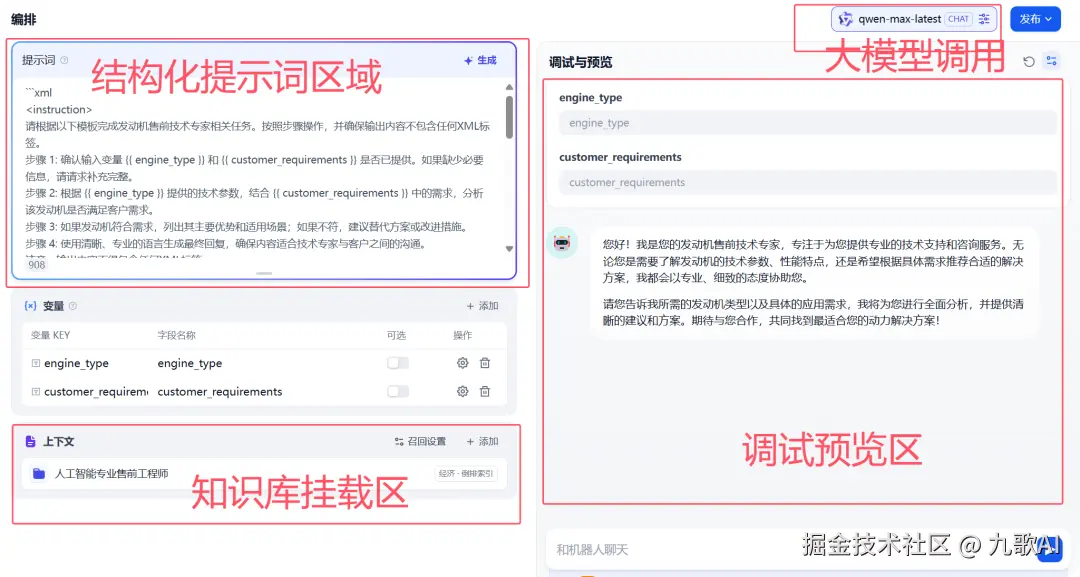Screen dimensions: 1080x577
Task: Click help icon next to 变量
Action: click(73, 306)
